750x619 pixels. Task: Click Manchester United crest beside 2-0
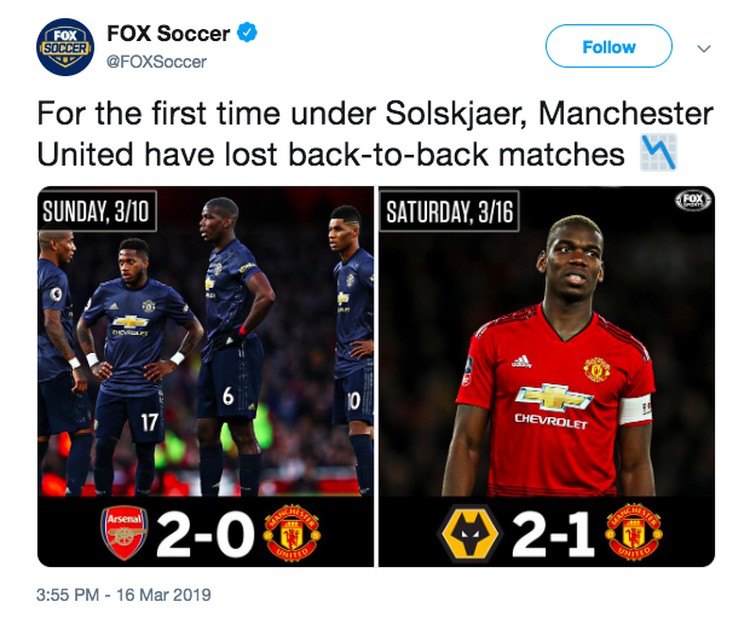(292, 533)
